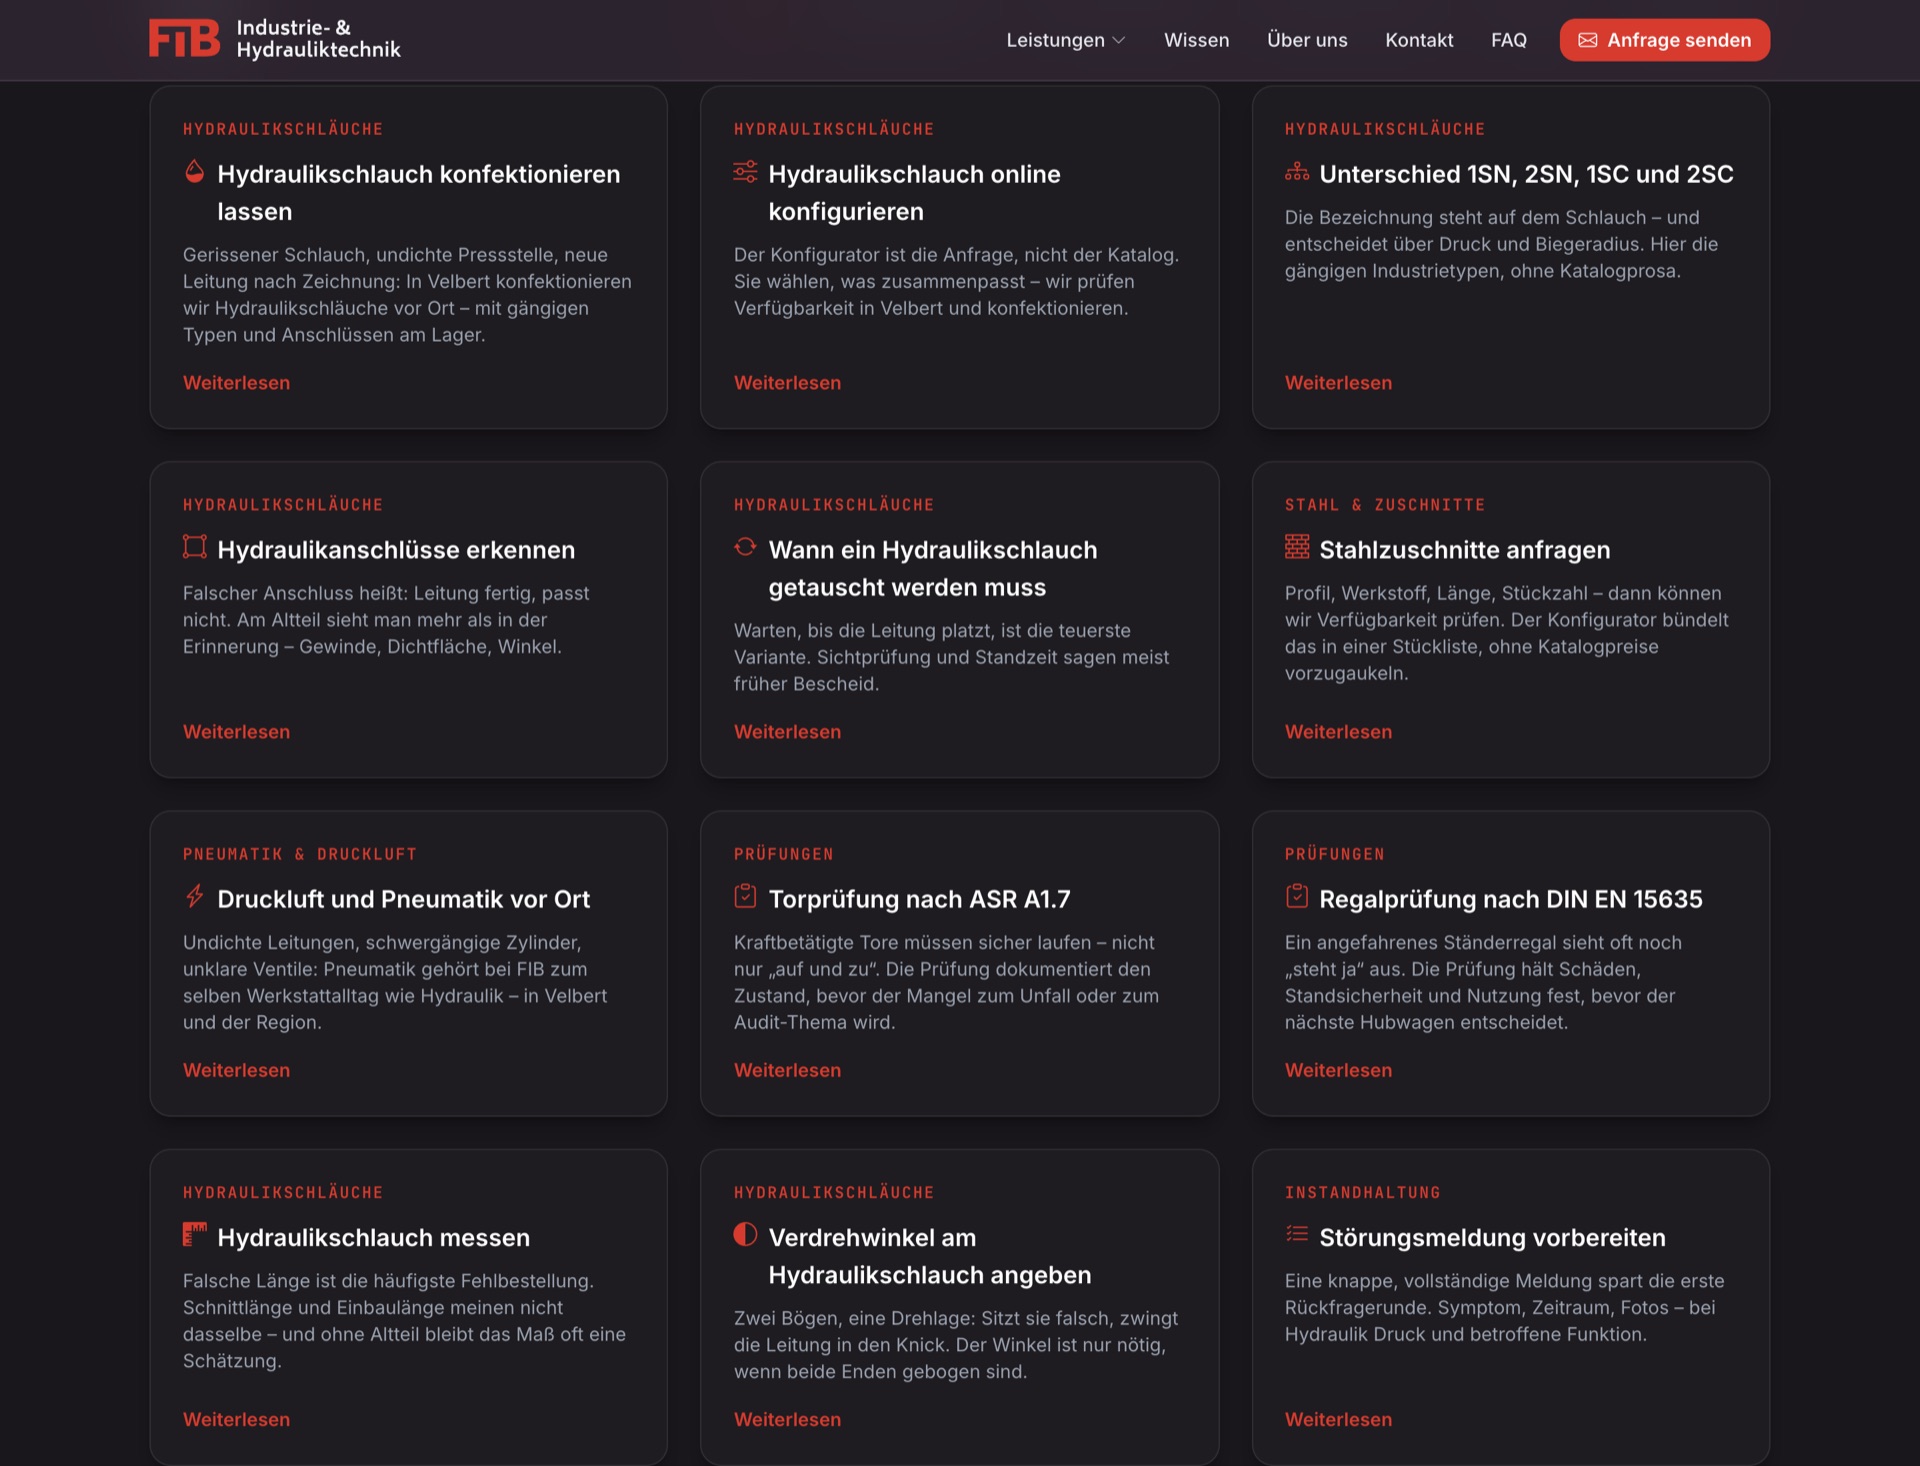Click ruler icon beside Hydraulikschlauch messen
This screenshot has width=1920, height=1466.
[x=195, y=1235]
